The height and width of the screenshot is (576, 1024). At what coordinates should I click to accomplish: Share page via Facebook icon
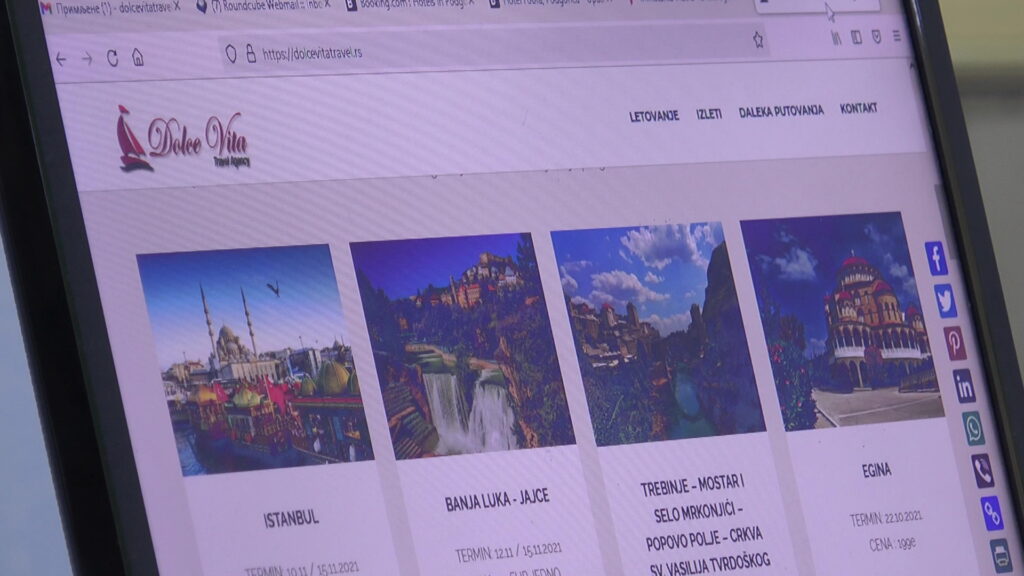click(936, 258)
